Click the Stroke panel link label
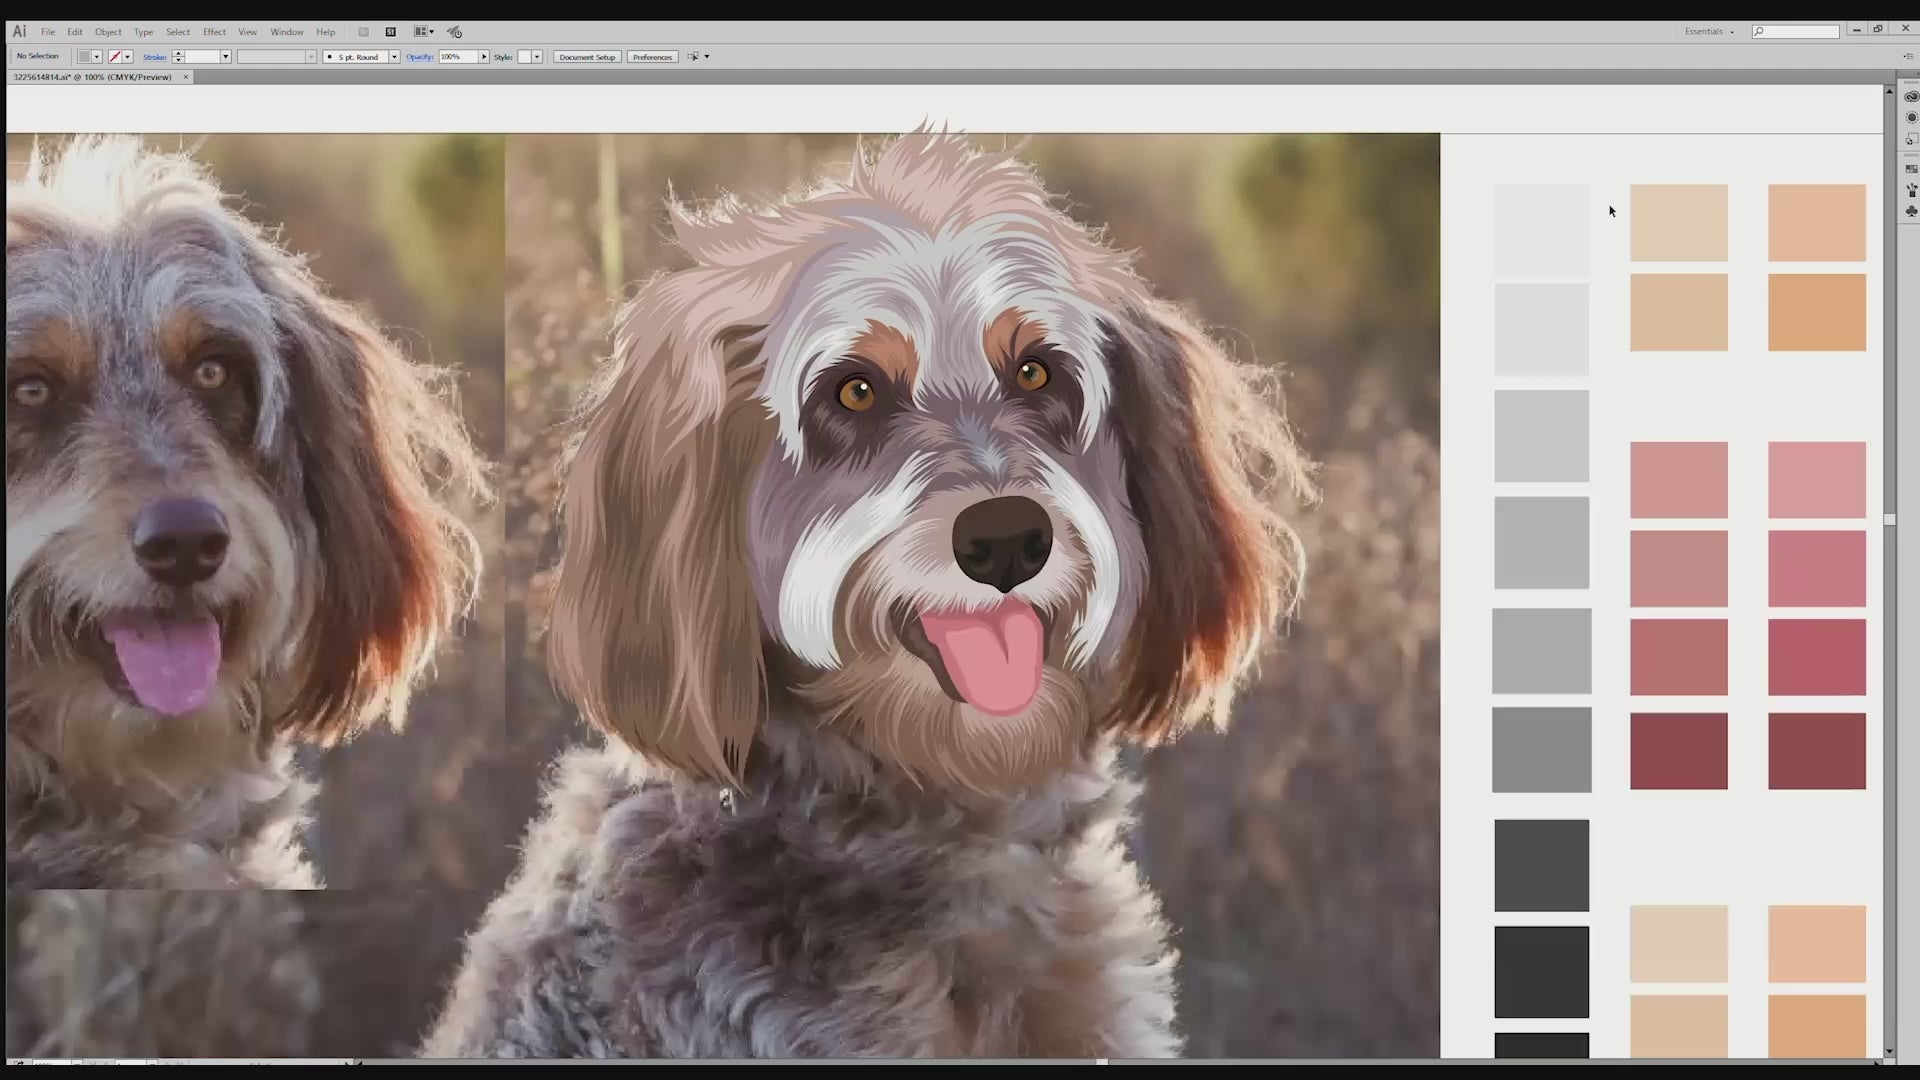Screen dimensions: 1920x1080 pos(155,57)
